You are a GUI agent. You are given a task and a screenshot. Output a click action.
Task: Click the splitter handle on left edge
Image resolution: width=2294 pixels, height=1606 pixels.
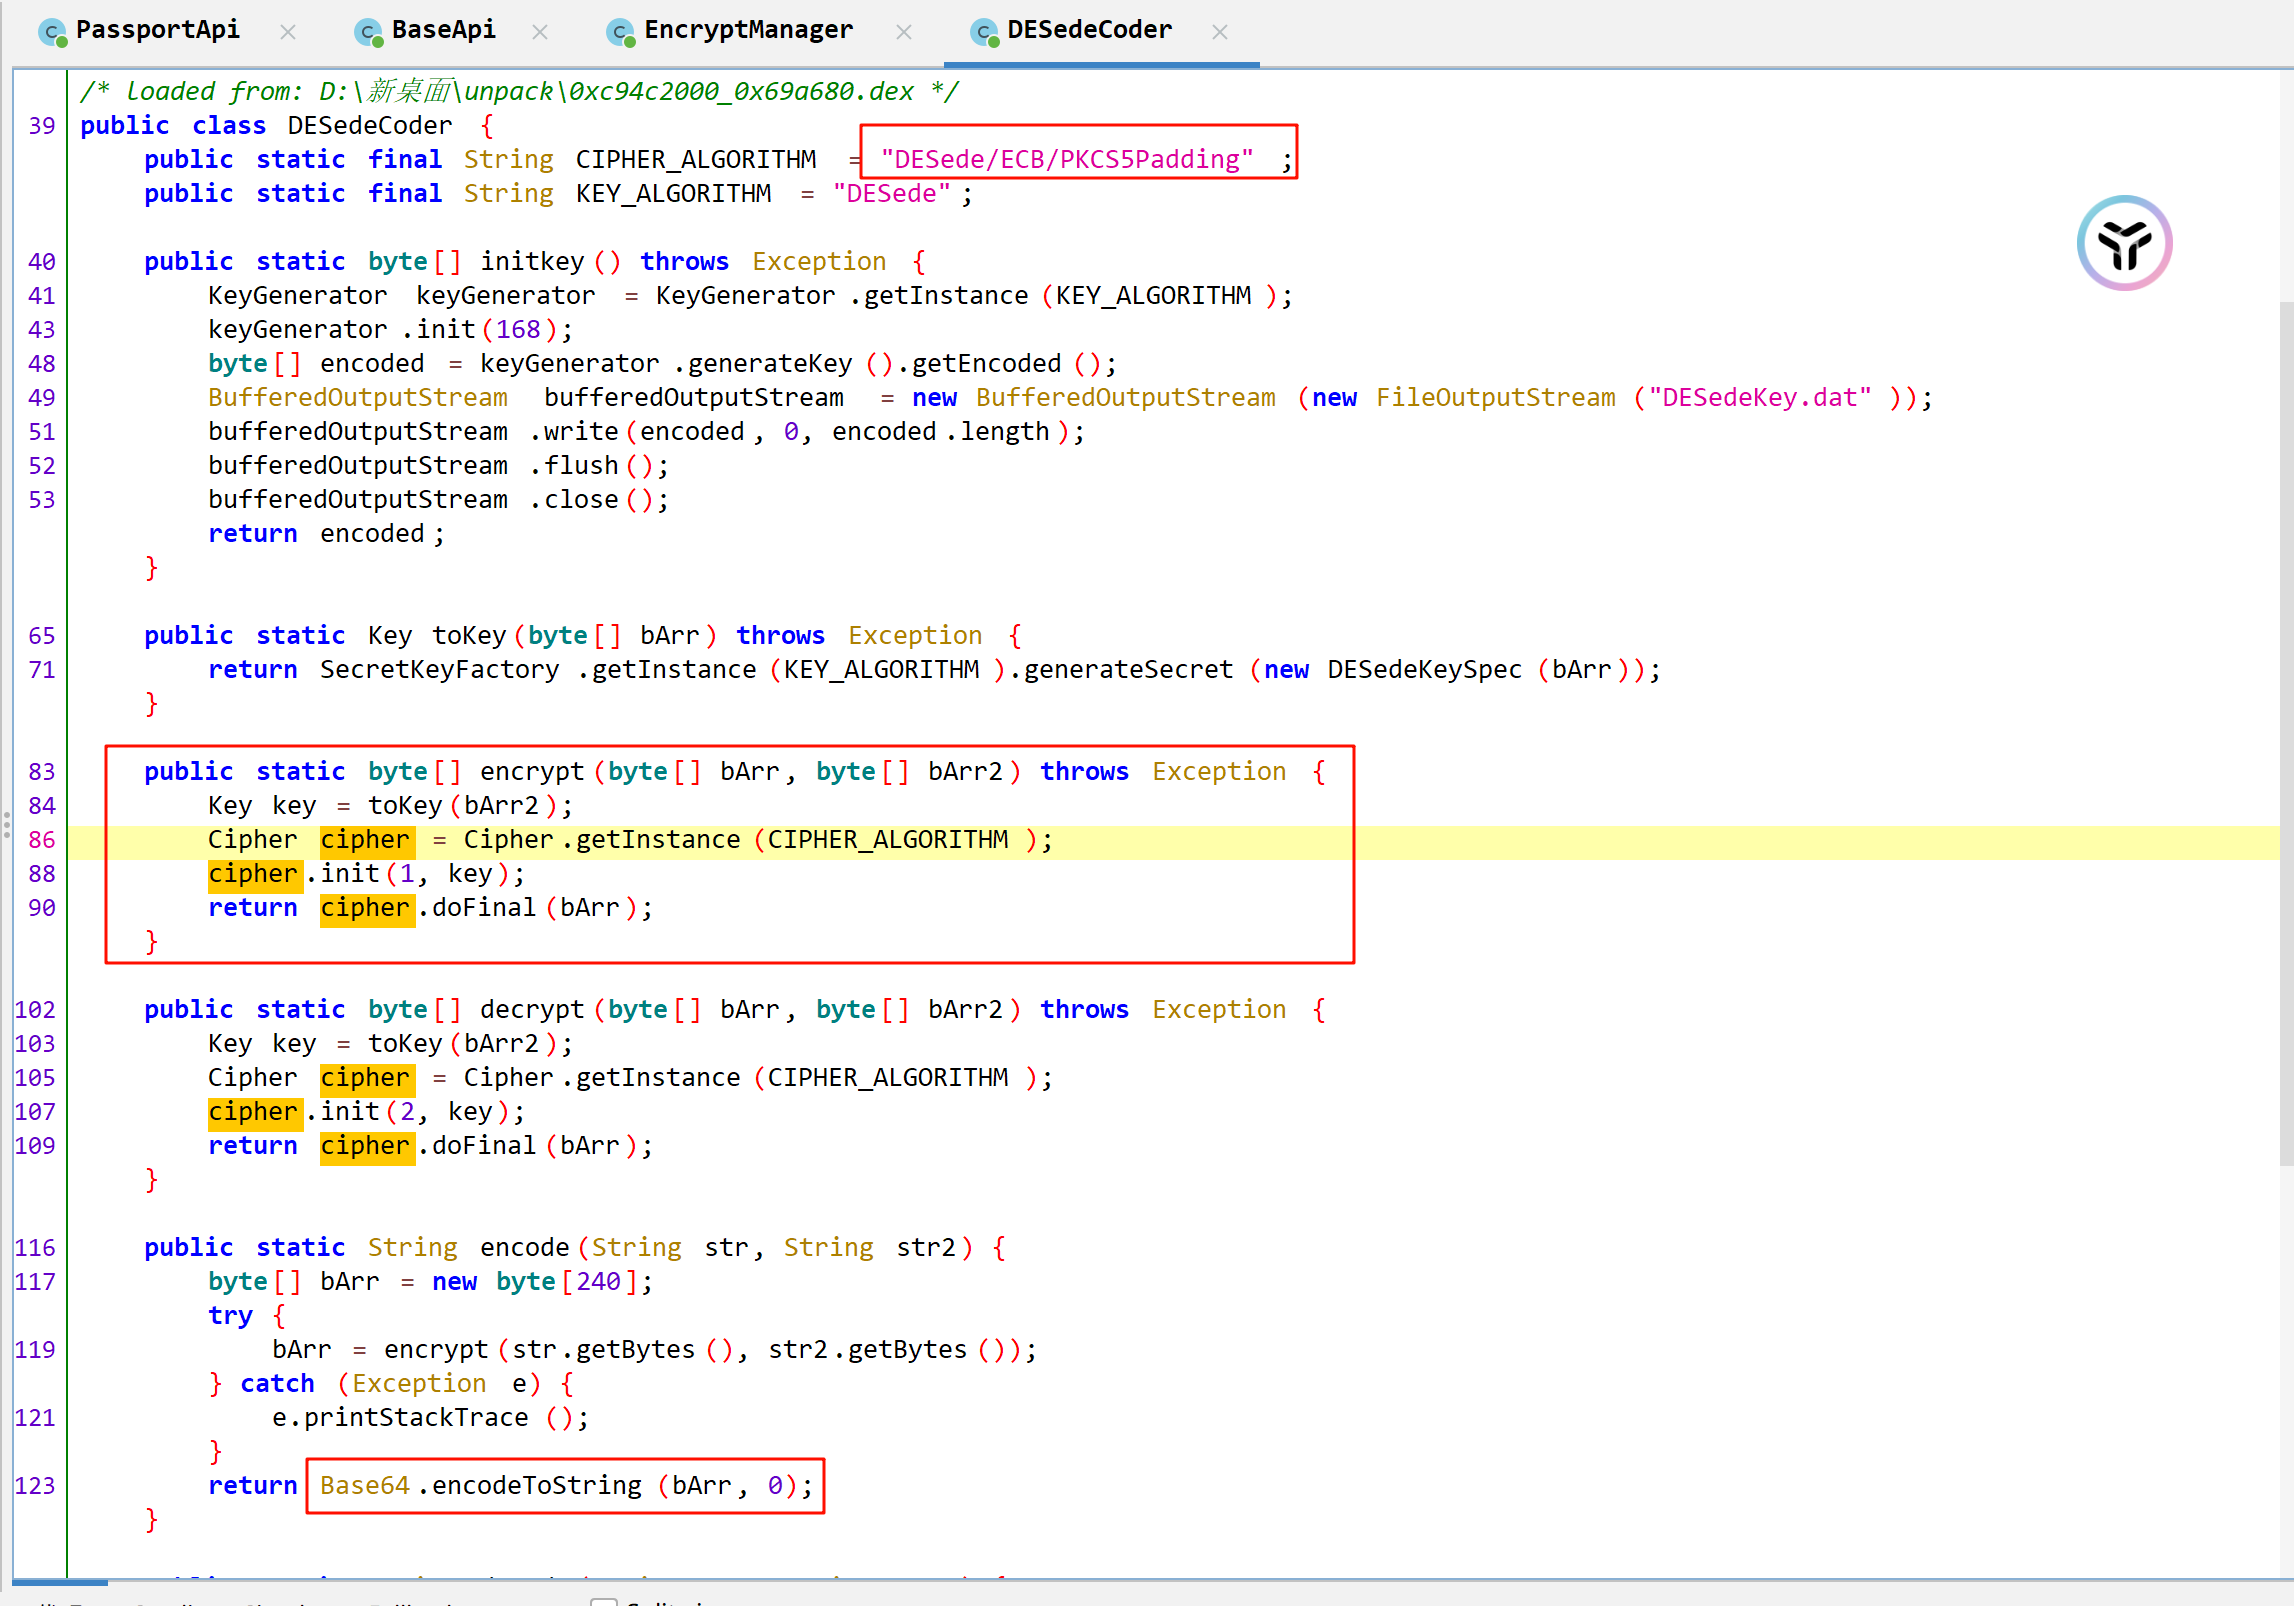(6, 824)
